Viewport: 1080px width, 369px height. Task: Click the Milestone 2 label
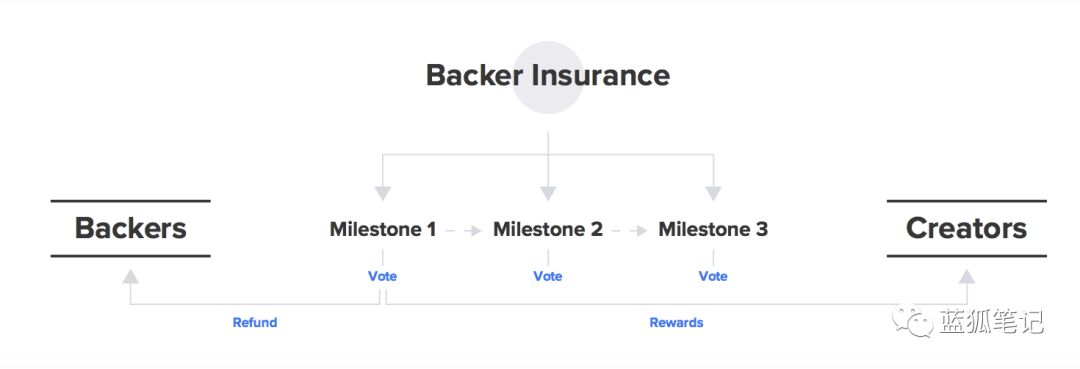point(548,229)
